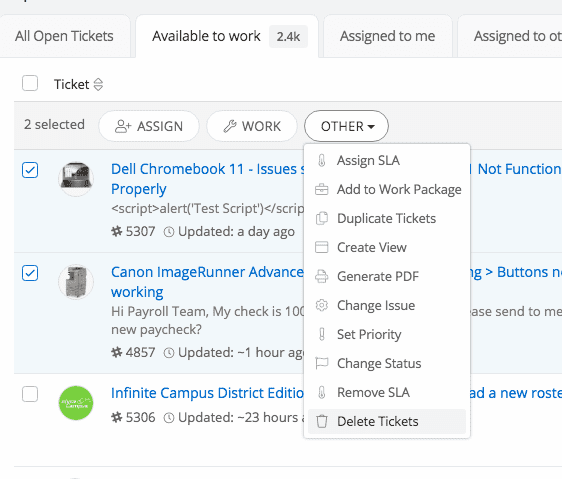562x479 pixels.
Task: Click the Test Script alert description text
Action: [208, 209]
